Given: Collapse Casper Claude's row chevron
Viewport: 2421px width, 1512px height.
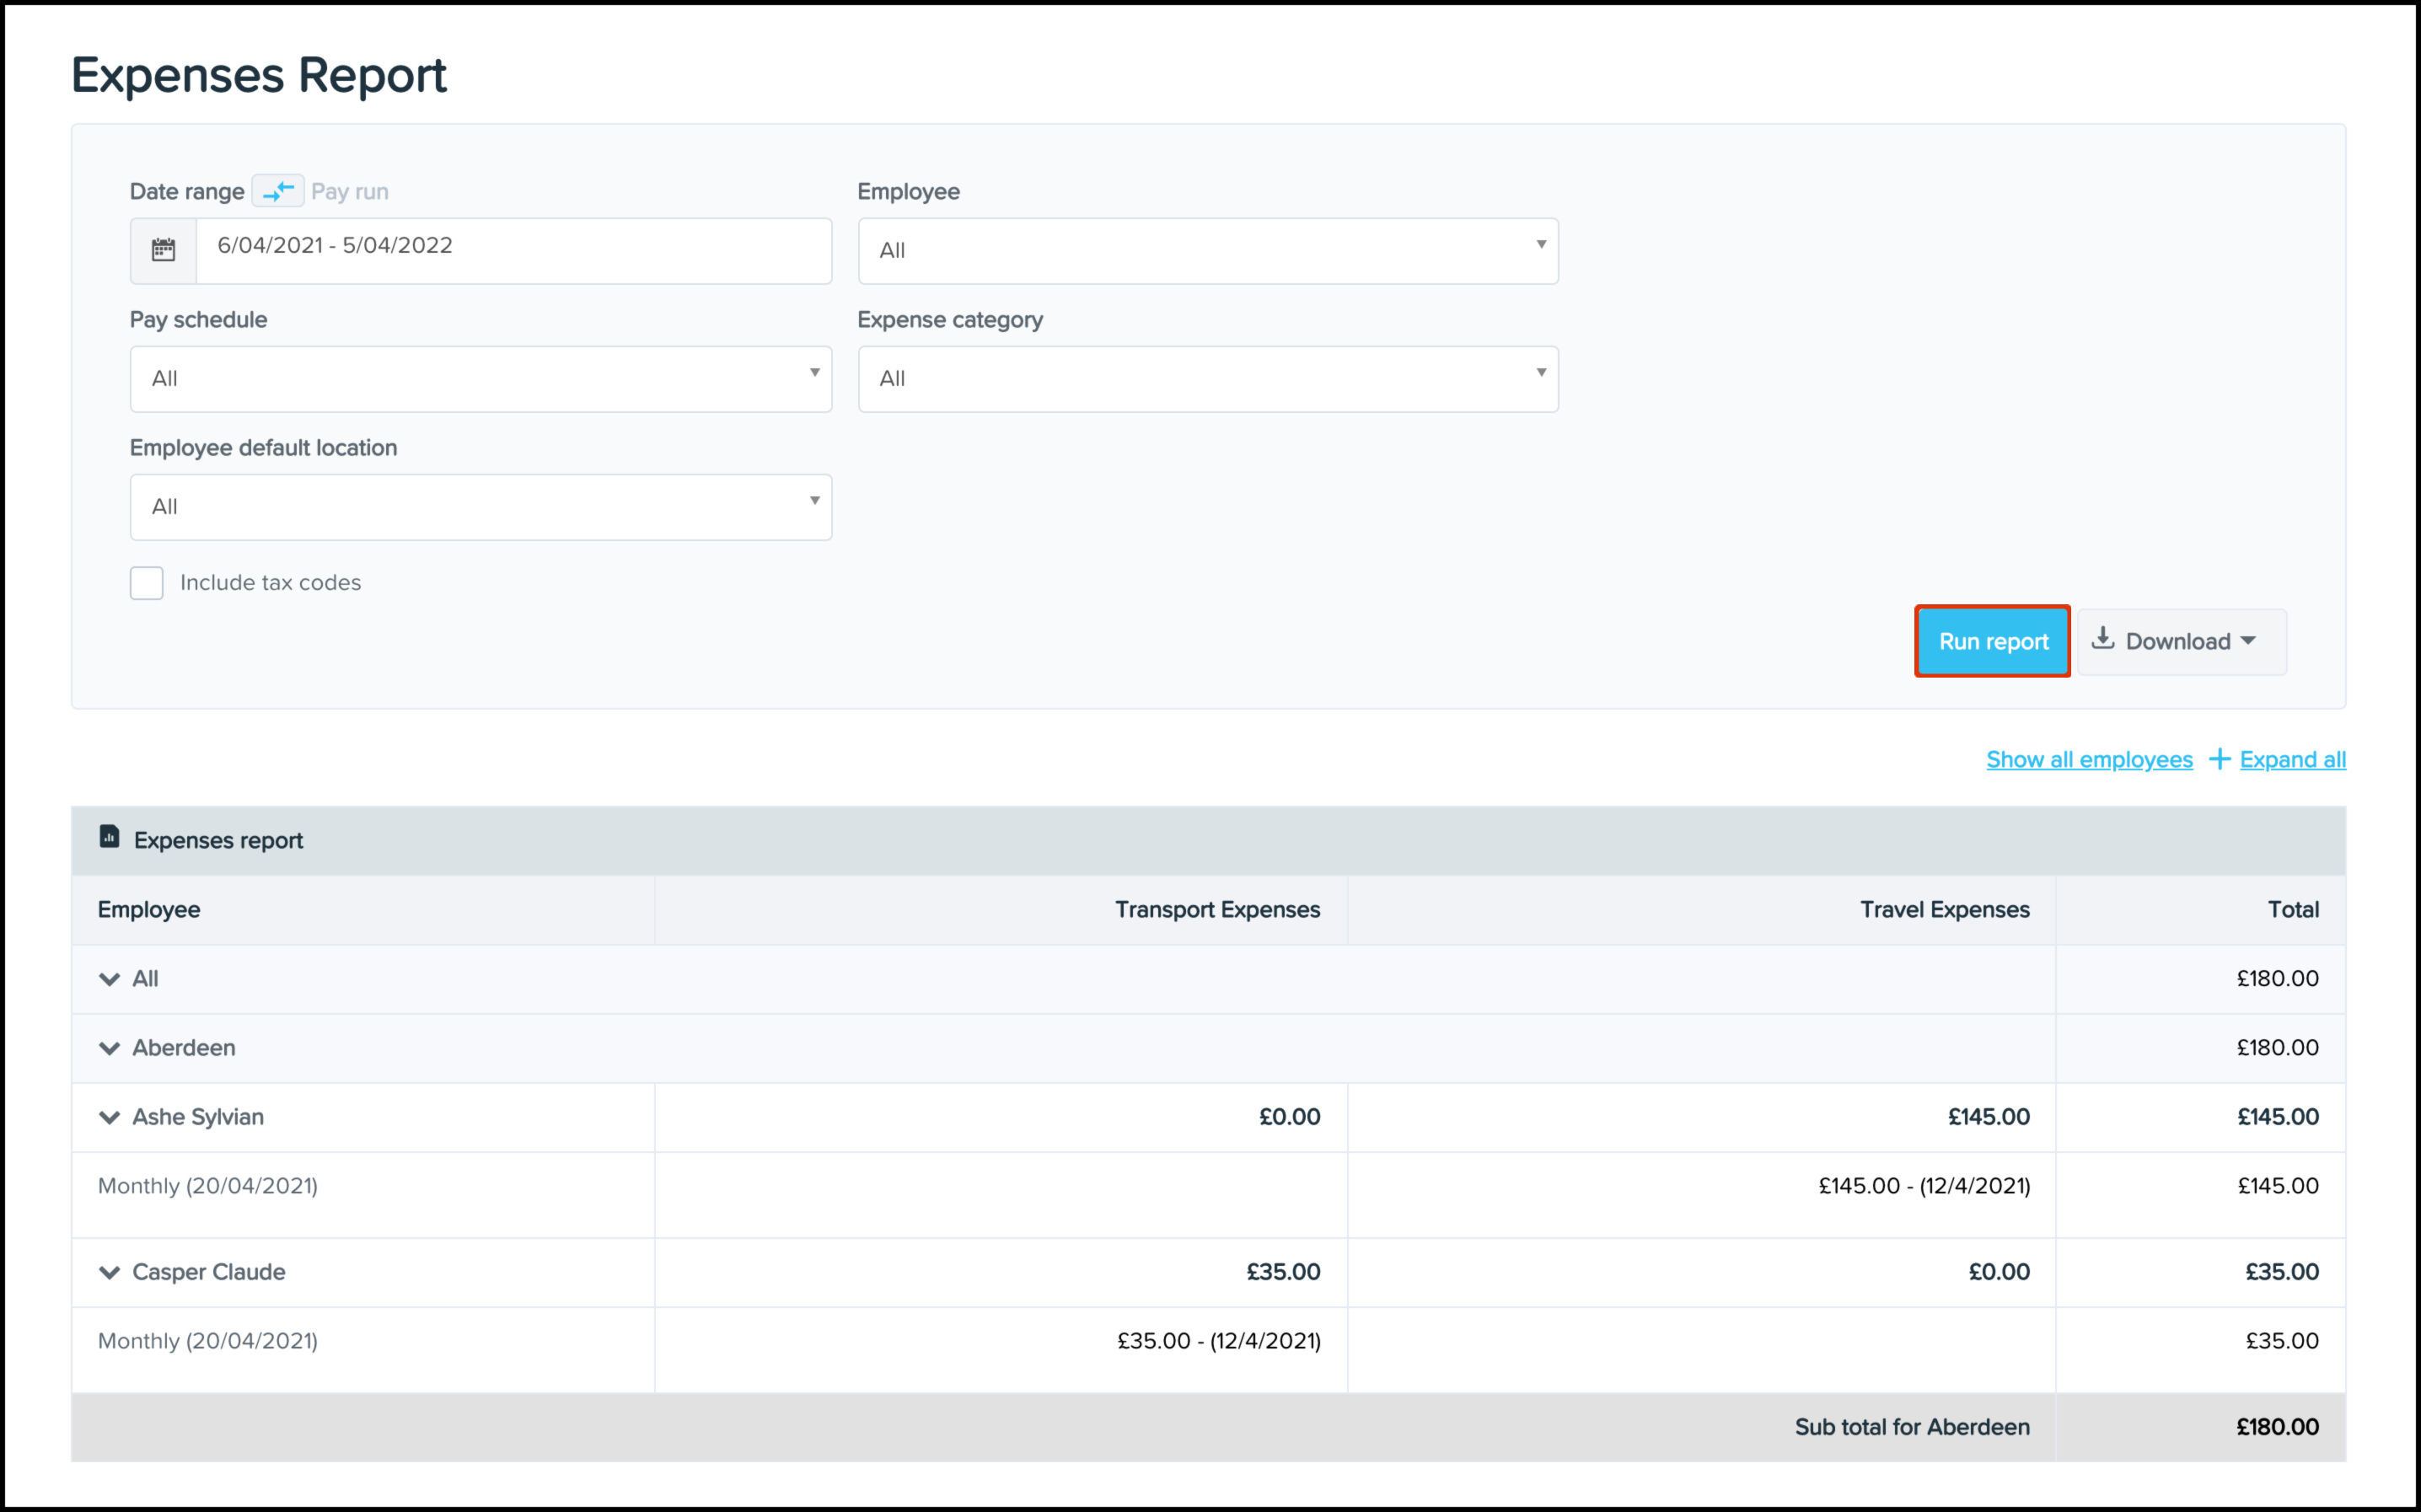Looking at the screenshot, I should pyautogui.click(x=109, y=1272).
